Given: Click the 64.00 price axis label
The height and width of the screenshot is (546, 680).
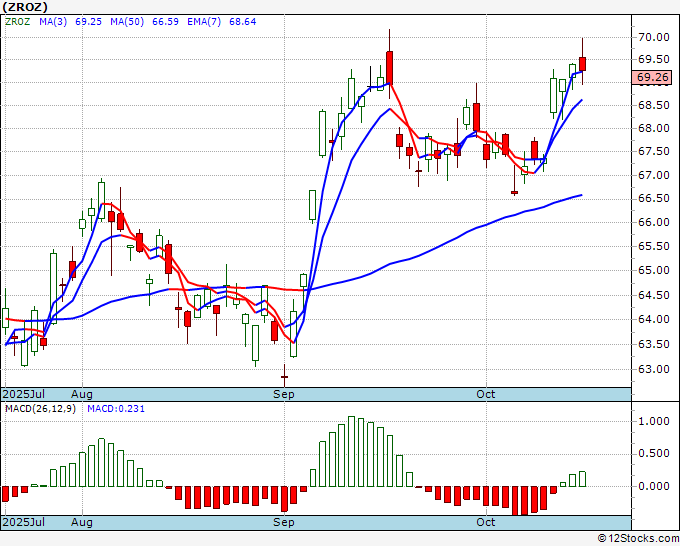Looking at the screenshot, I should click(654, 319).
